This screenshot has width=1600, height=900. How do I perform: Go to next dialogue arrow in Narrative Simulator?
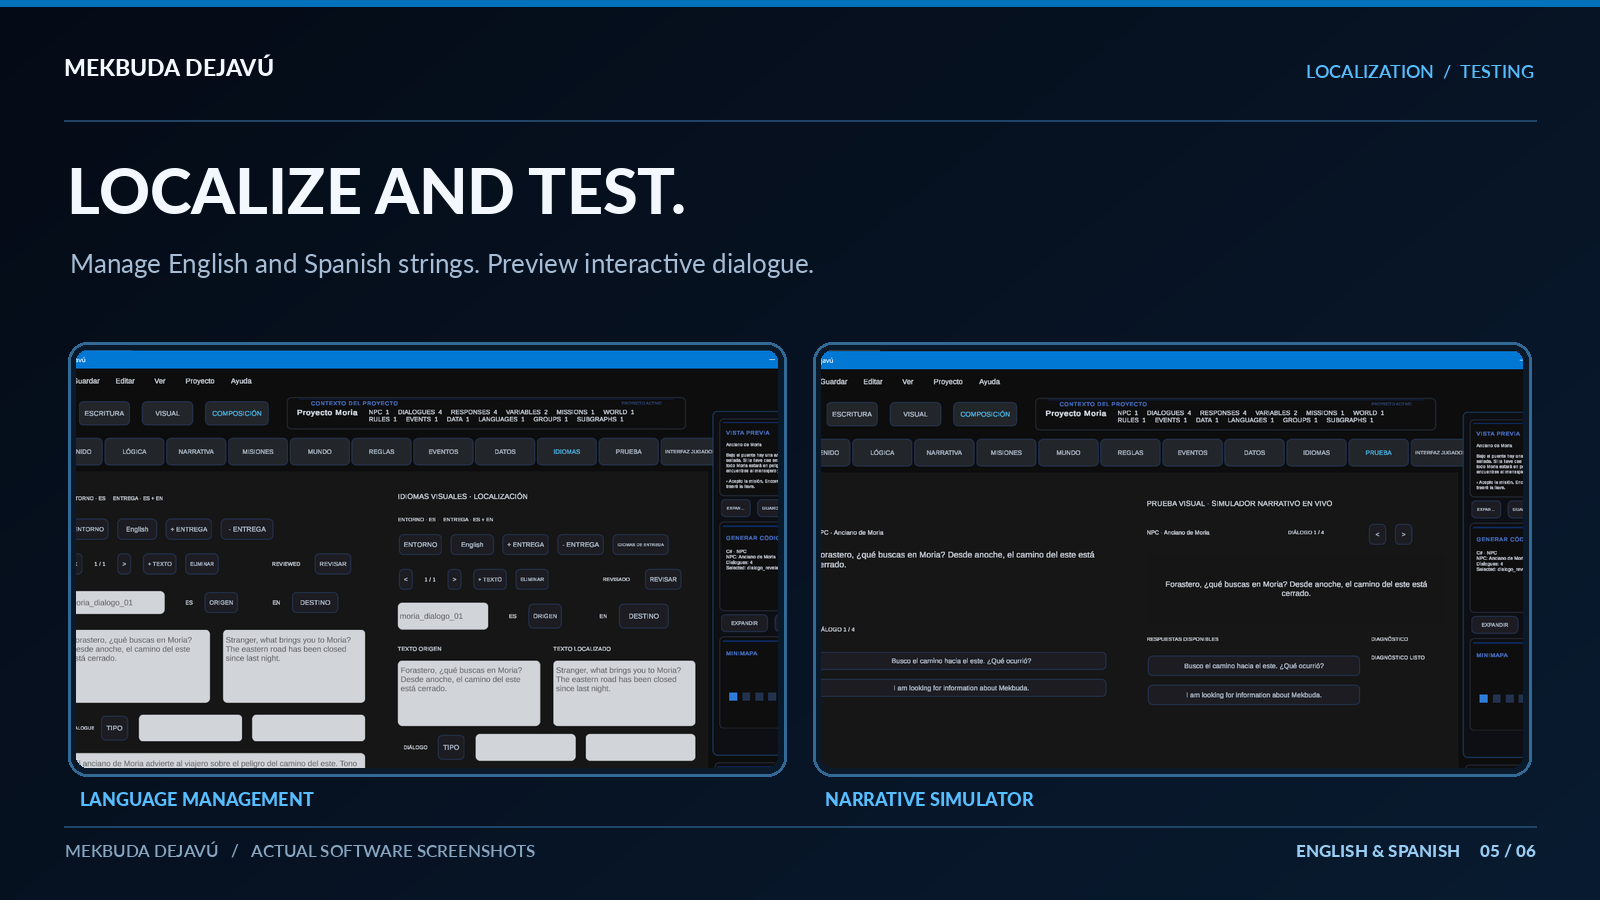1403,534
